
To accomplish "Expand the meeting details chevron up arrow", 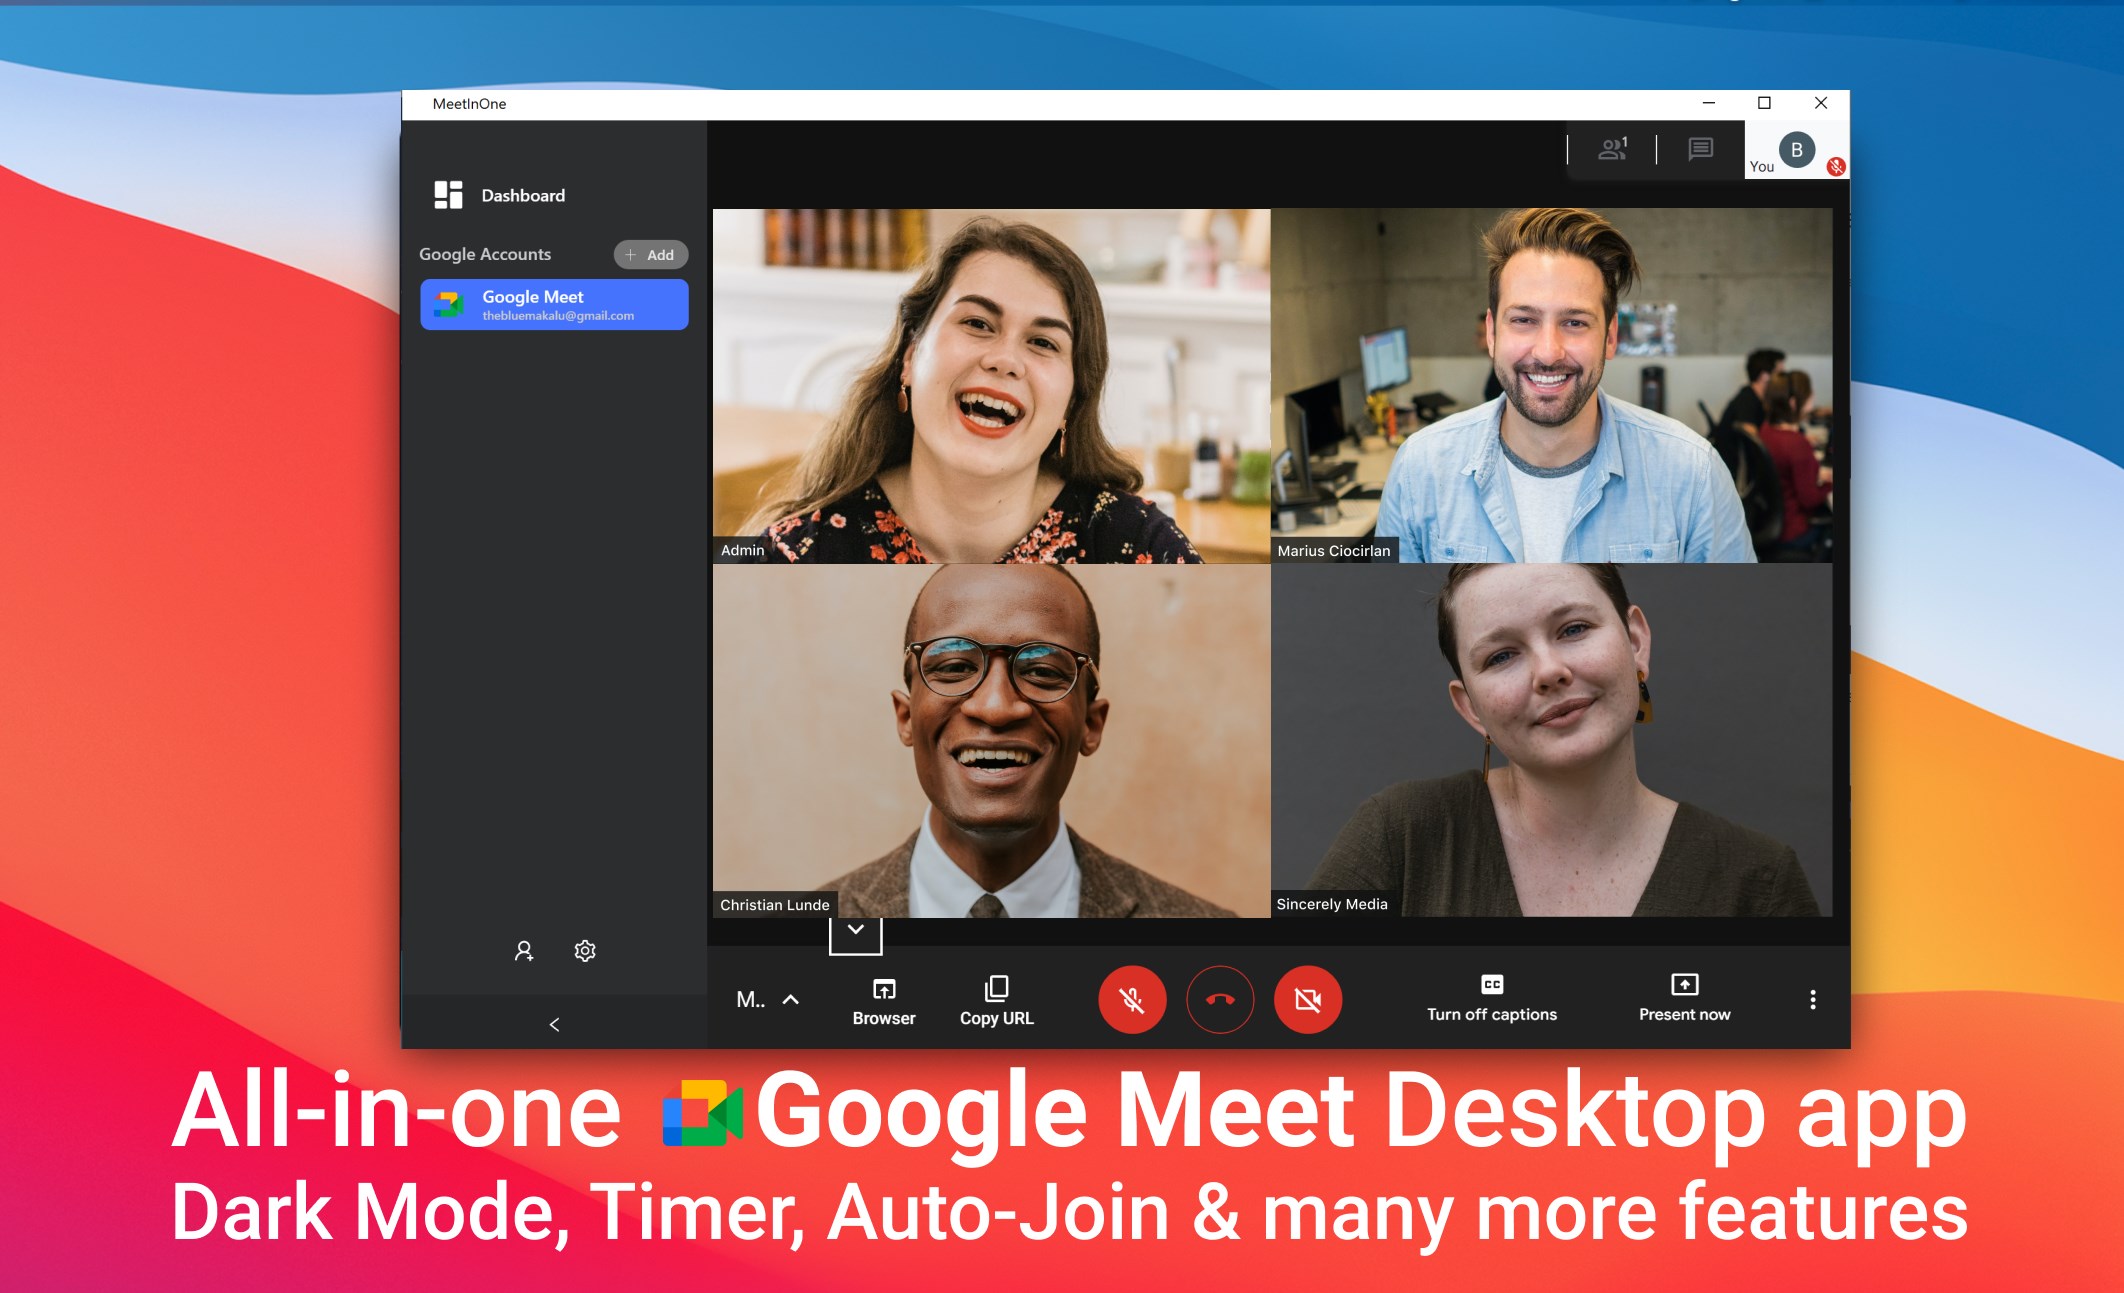I will tap(791, 999).
